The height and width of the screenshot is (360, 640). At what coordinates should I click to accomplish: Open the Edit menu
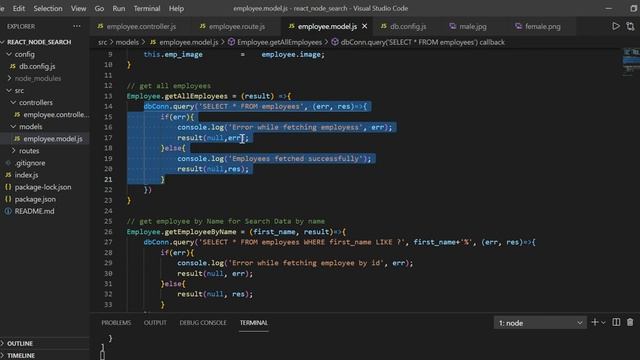19,8
